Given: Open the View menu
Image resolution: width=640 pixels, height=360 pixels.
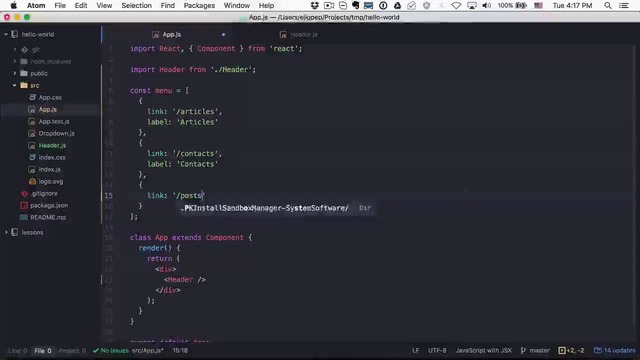Looking at the screenshot, I should point(104,5).
